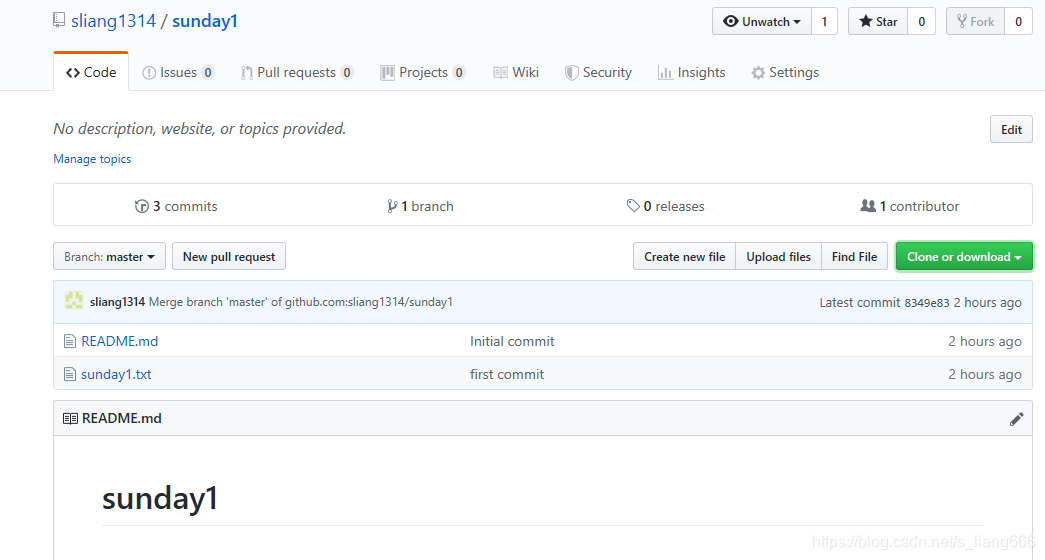
Task: Click the Manage topics link
Action: 92,159
